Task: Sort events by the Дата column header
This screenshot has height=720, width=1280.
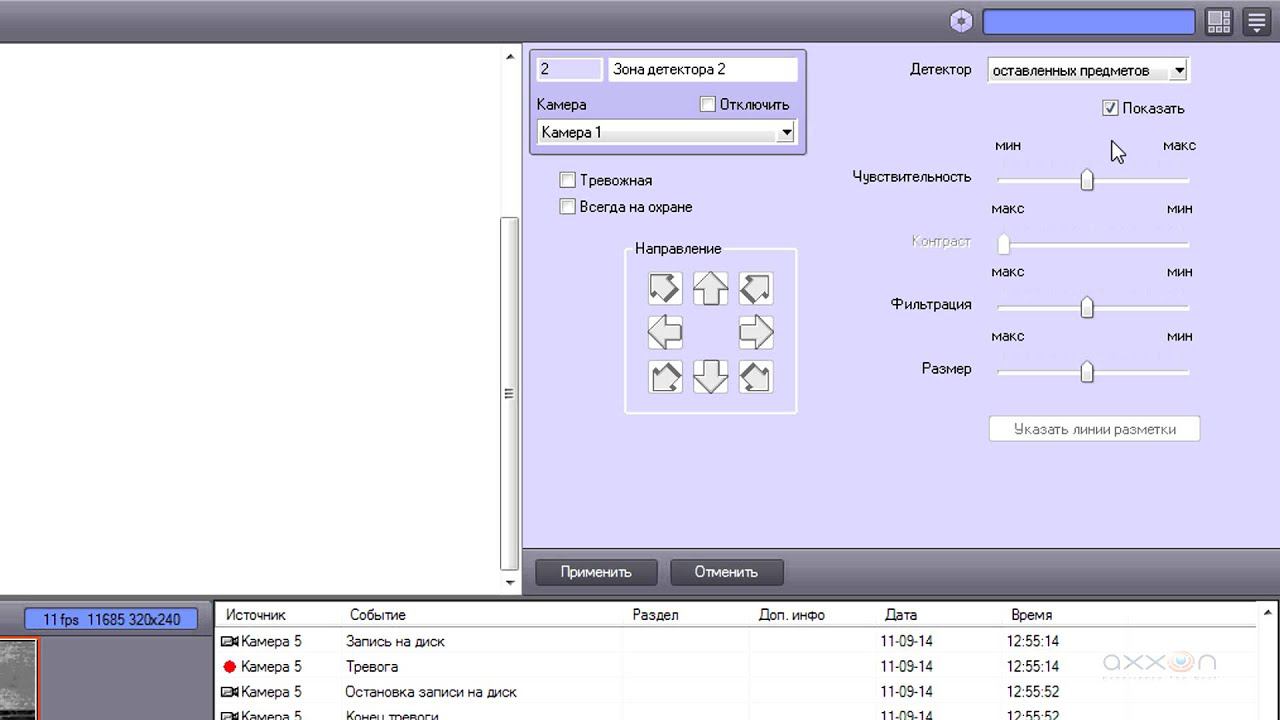Action: coord(901,615)
